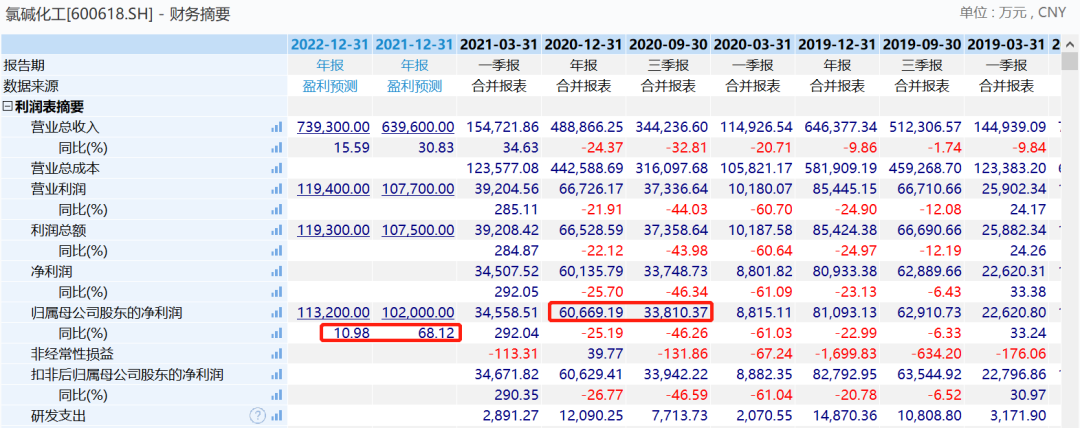Open chart icon for 归属母公司股东的净利润 row

277,314
